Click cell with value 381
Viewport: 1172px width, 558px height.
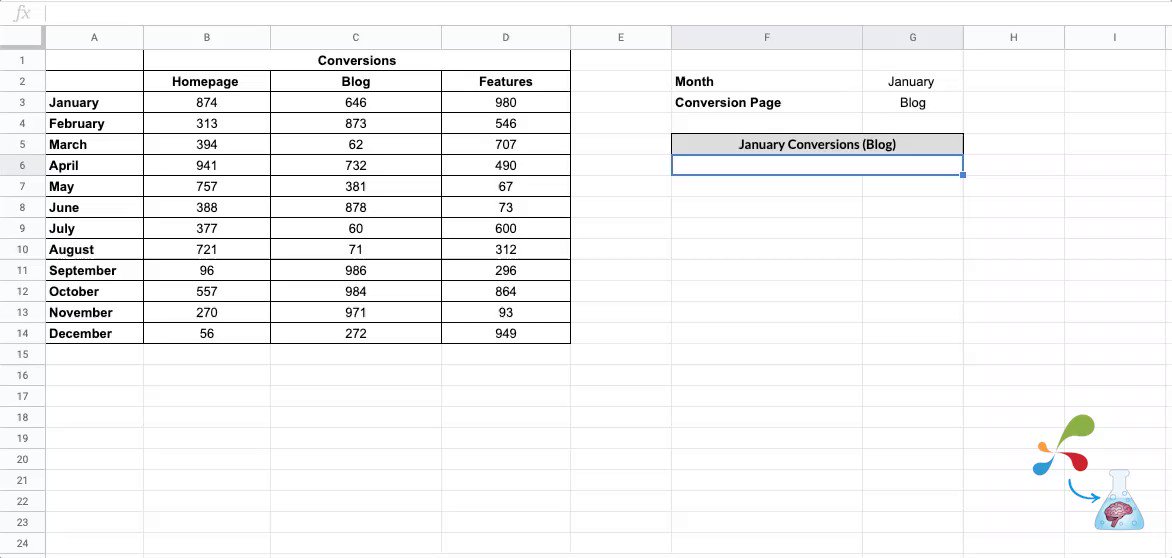(356, 186)
